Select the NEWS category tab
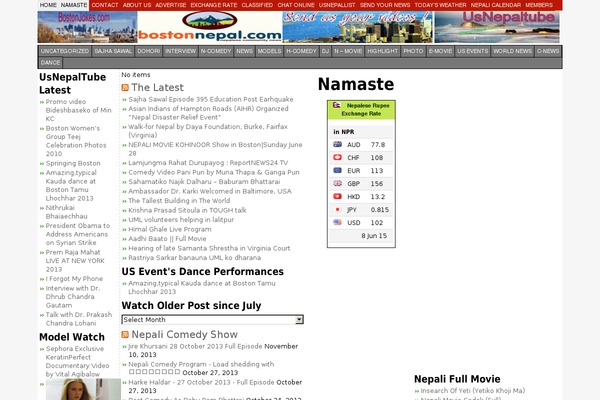Viewport: 600px width, 400px height. coord(244,51)
